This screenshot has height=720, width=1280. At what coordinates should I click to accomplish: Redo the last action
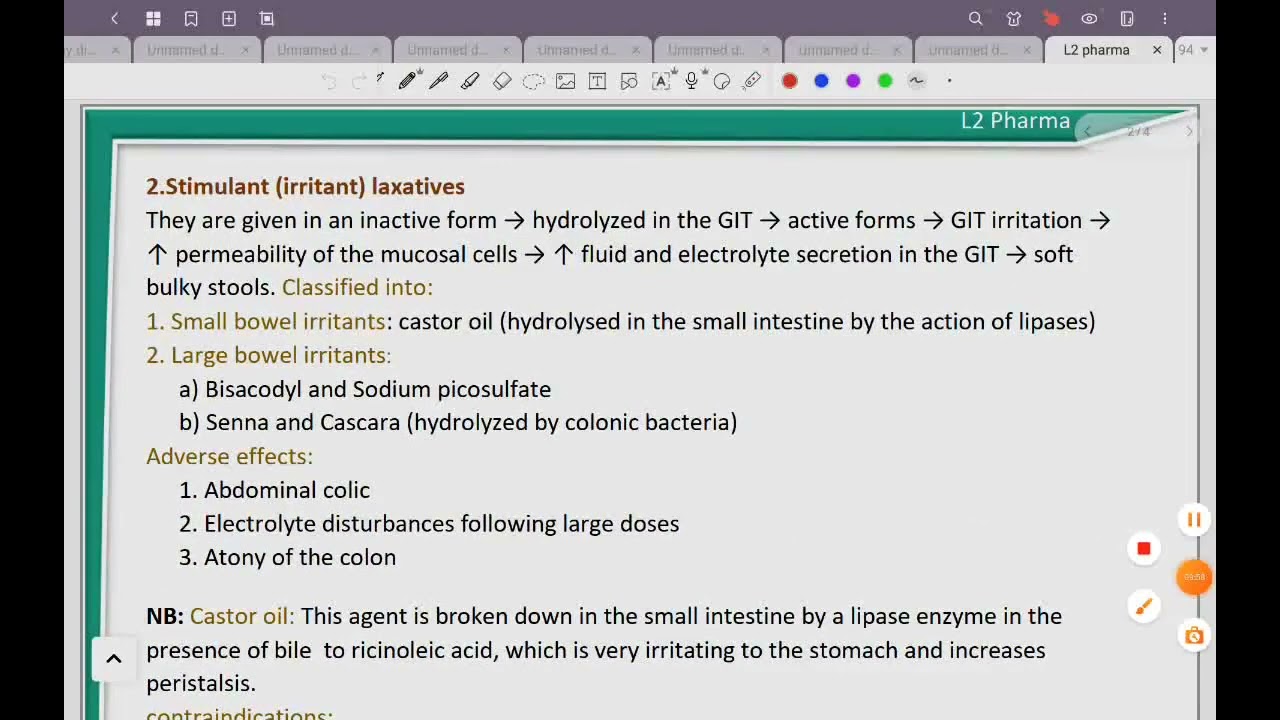(359, 81)
